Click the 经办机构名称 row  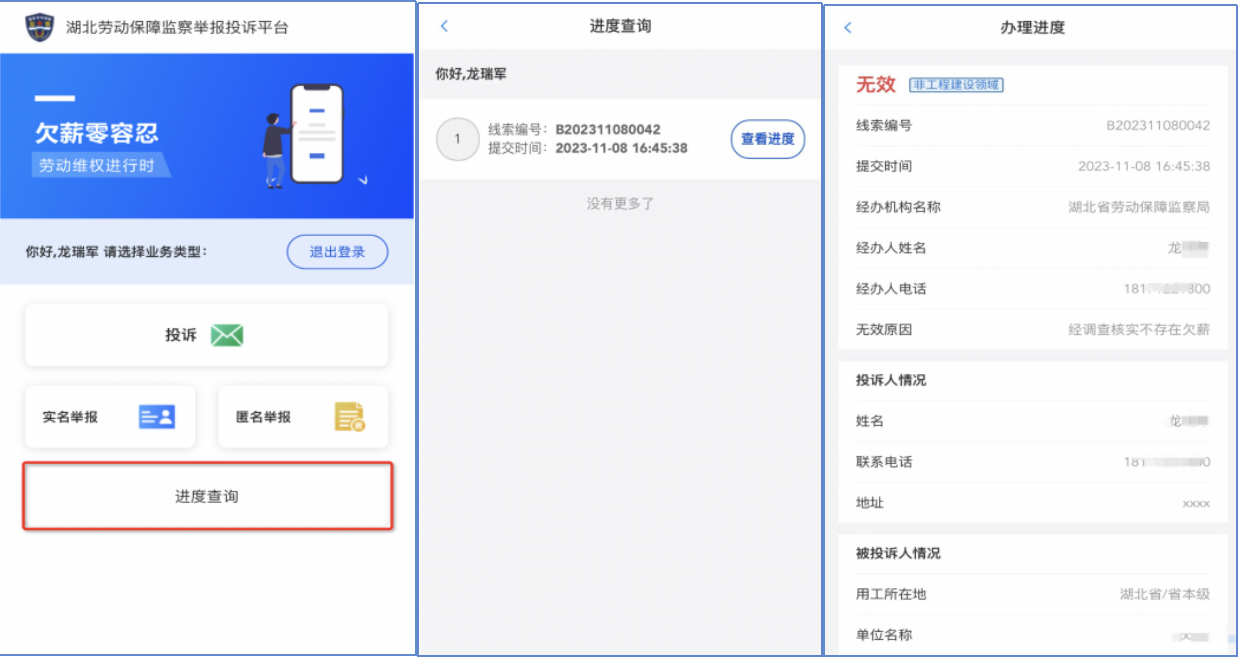pos(1032,207)
